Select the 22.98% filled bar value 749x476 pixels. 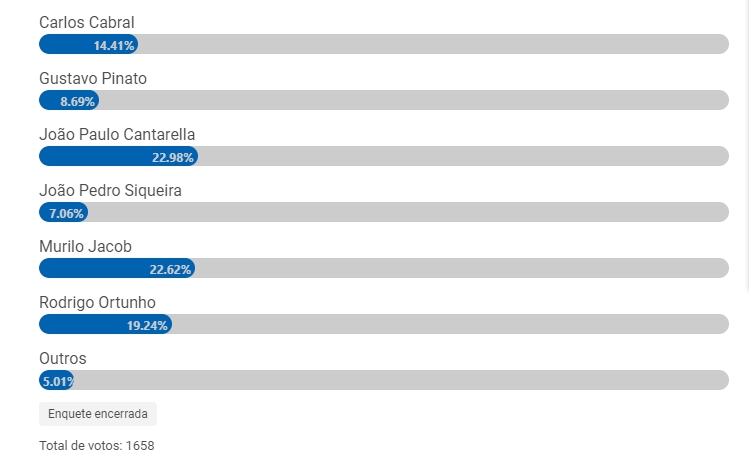click(172, 157)
